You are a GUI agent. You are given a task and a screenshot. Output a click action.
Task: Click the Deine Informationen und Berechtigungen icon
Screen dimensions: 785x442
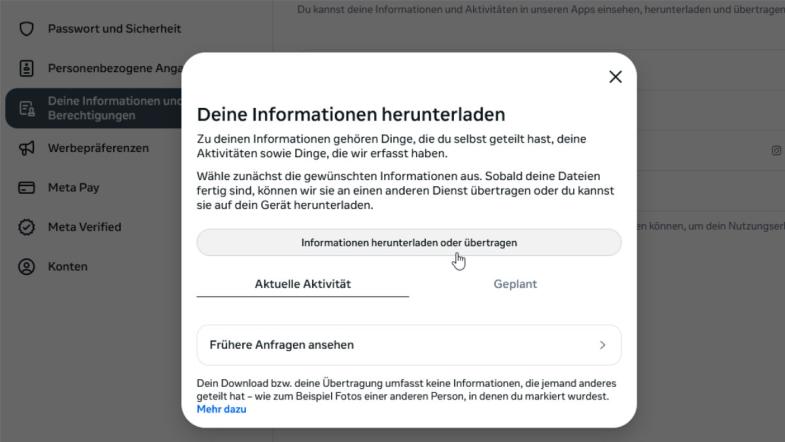[x=27, y=108]
